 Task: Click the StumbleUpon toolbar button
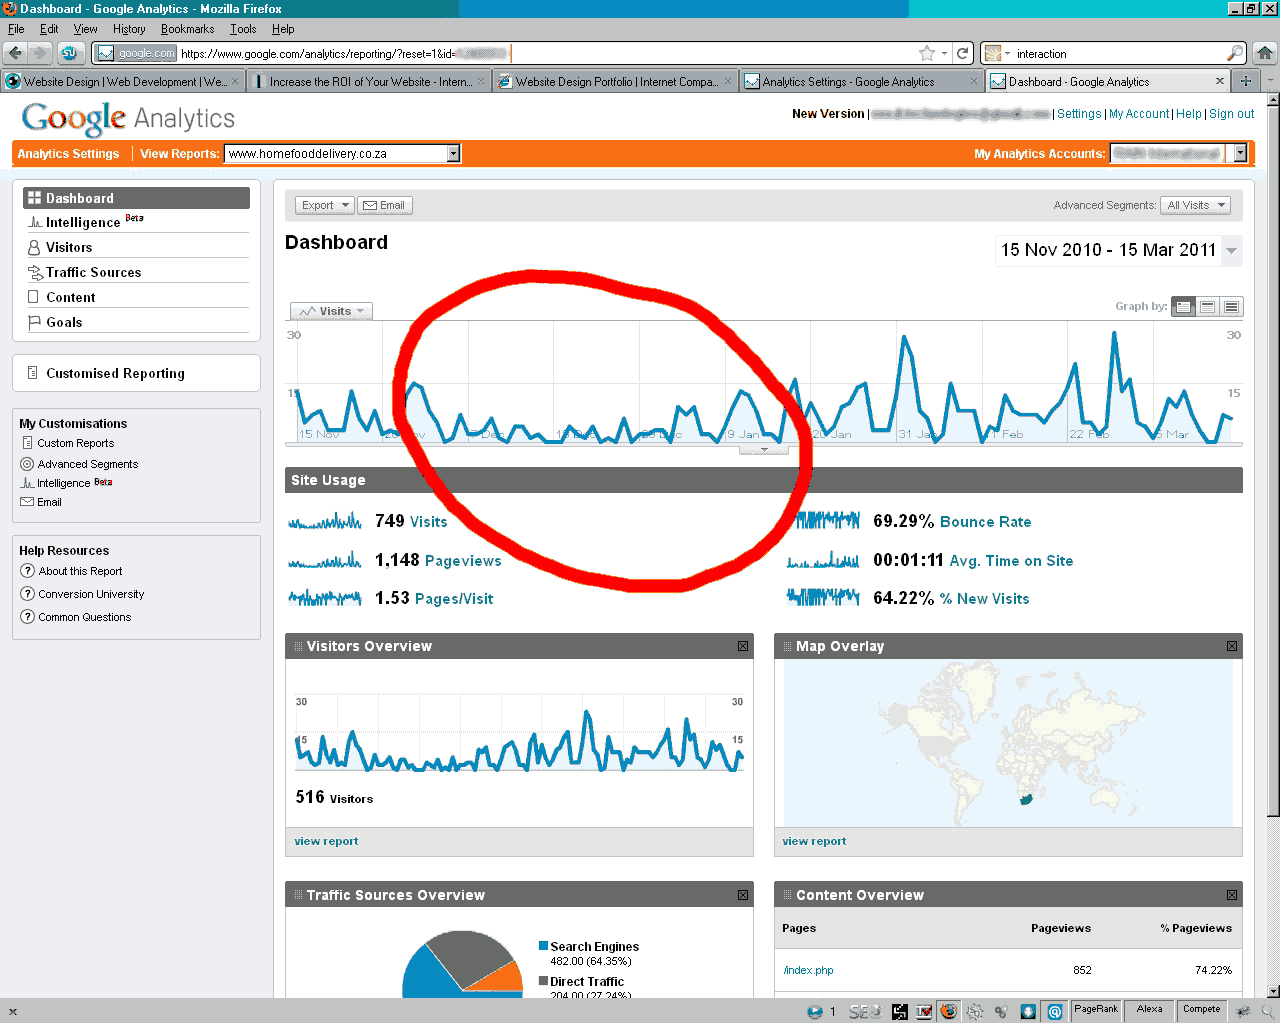click(69, 53)
